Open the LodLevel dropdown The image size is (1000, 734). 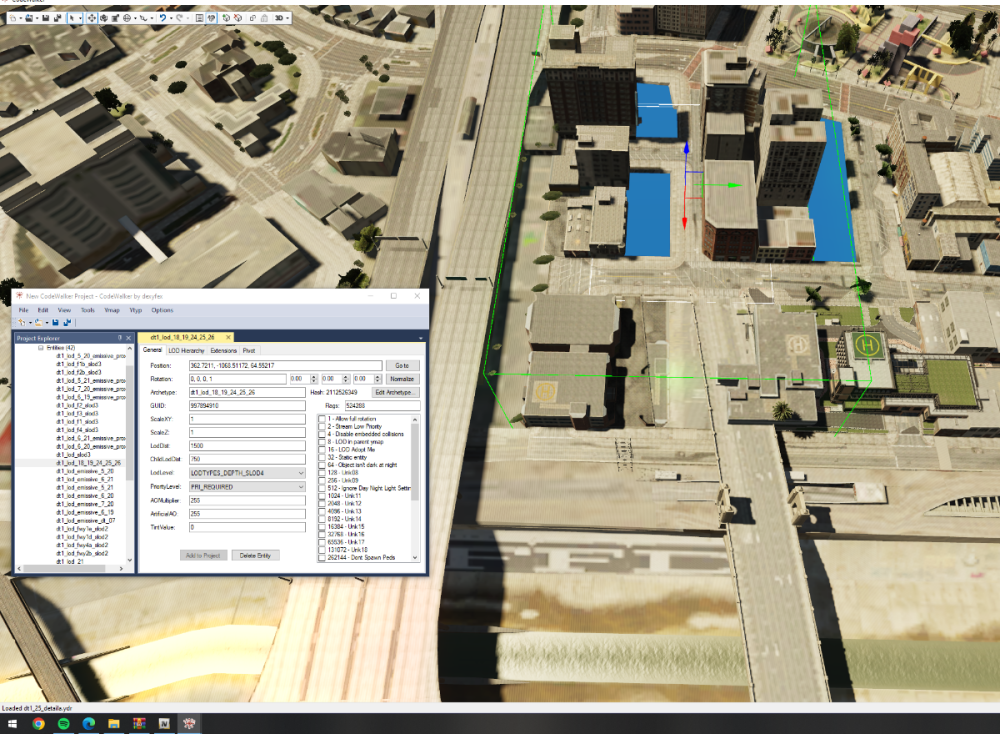(247, 473)
